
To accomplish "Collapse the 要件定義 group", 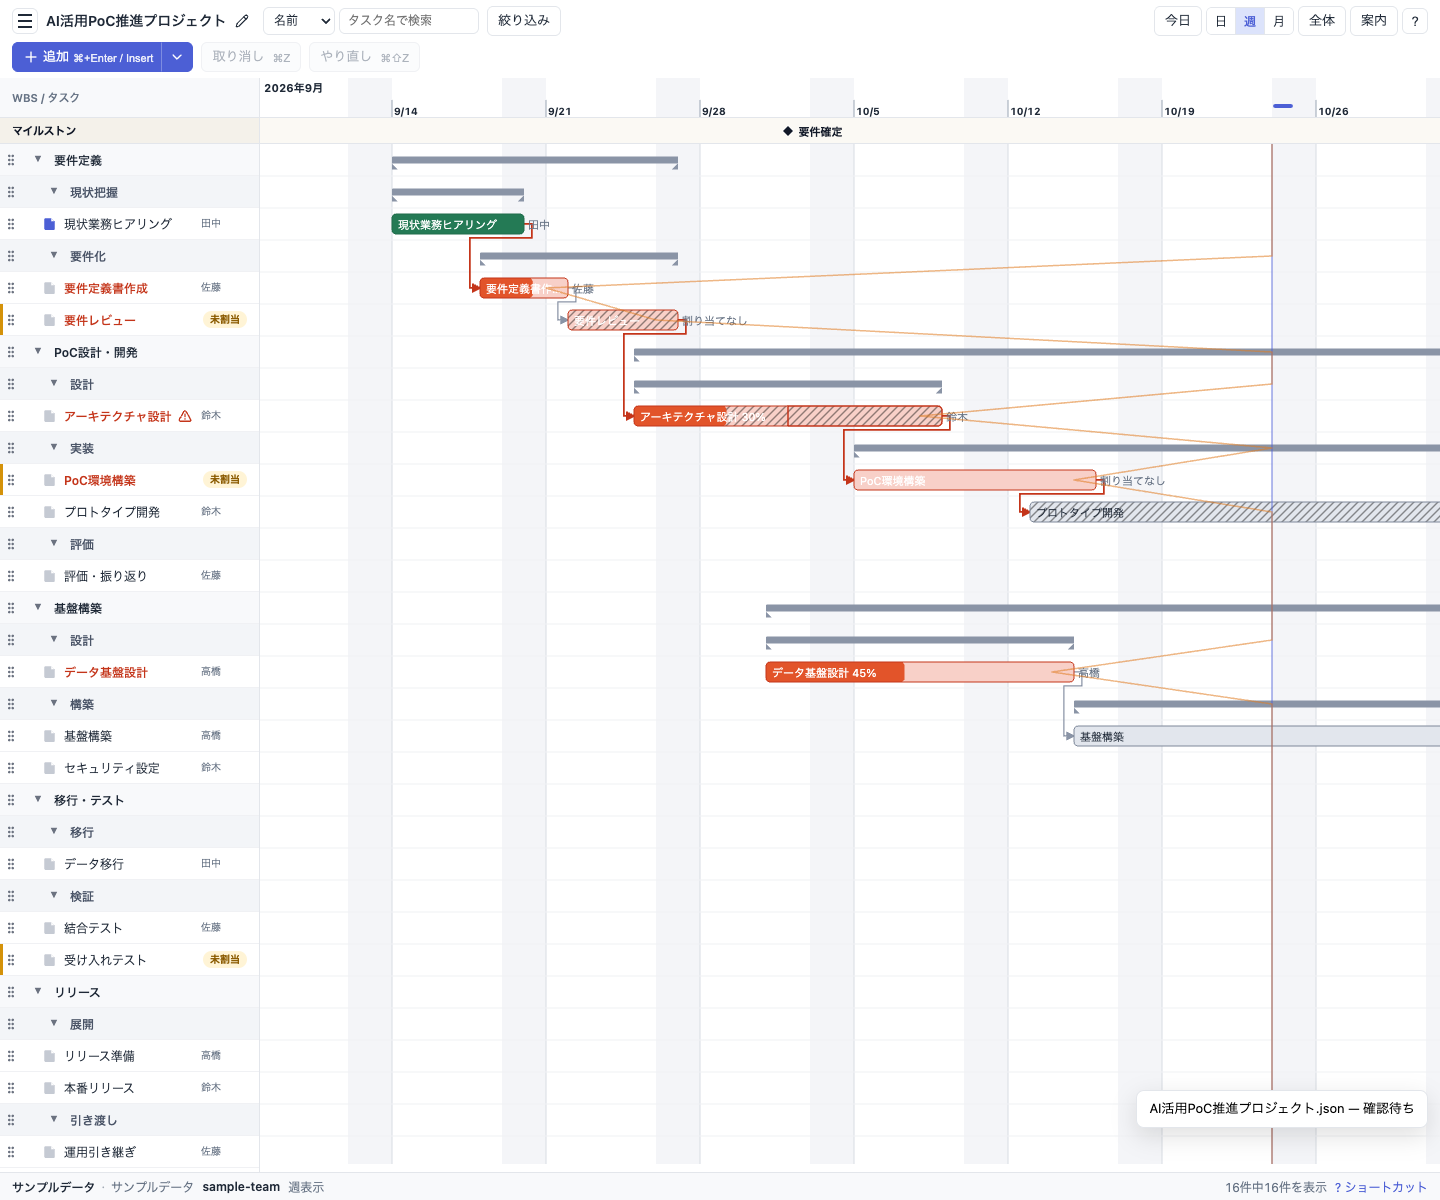I will click(x=38, y=160).
